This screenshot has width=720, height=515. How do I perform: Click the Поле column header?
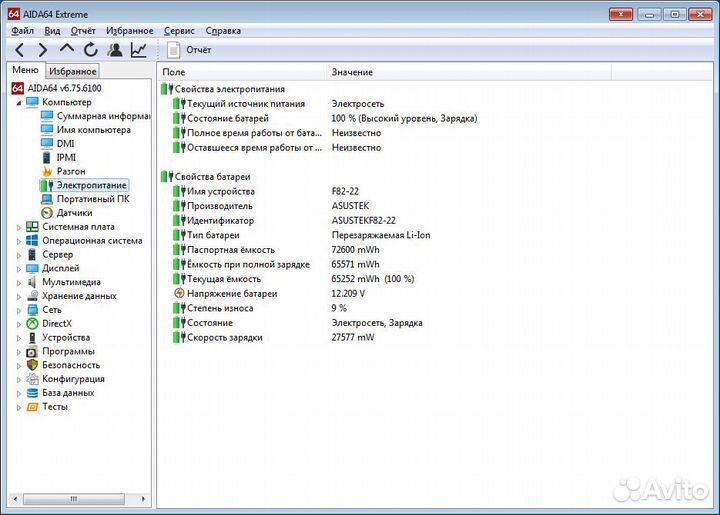coord(174,72)
